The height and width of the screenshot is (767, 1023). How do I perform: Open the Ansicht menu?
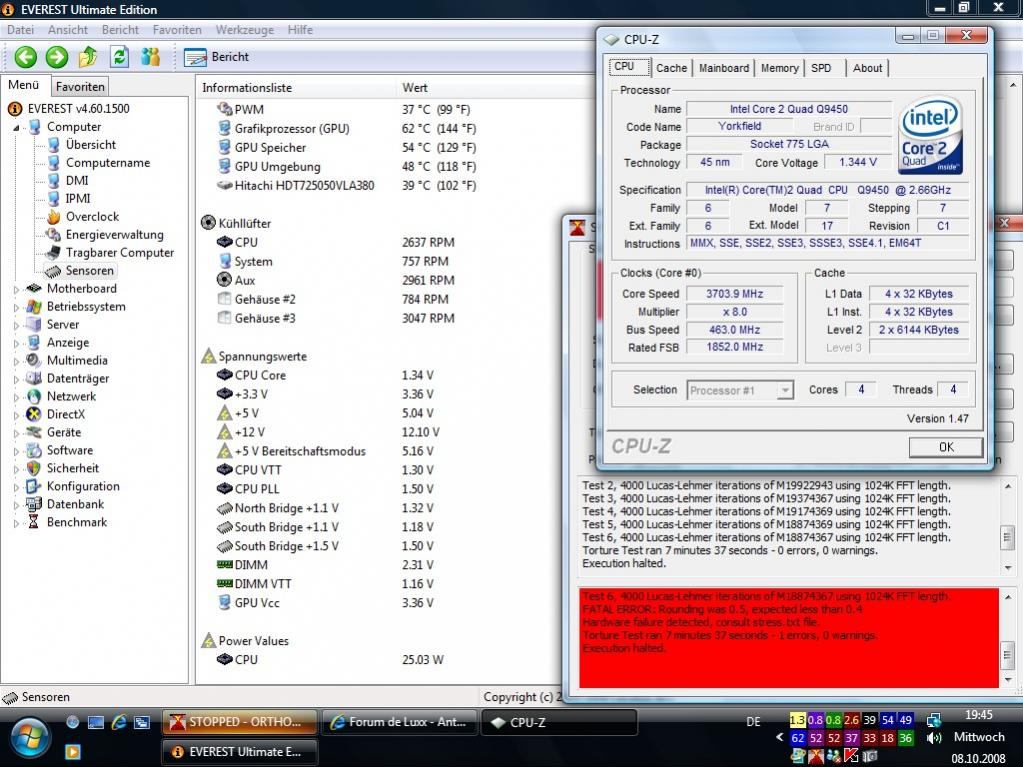tap(68, 30)
